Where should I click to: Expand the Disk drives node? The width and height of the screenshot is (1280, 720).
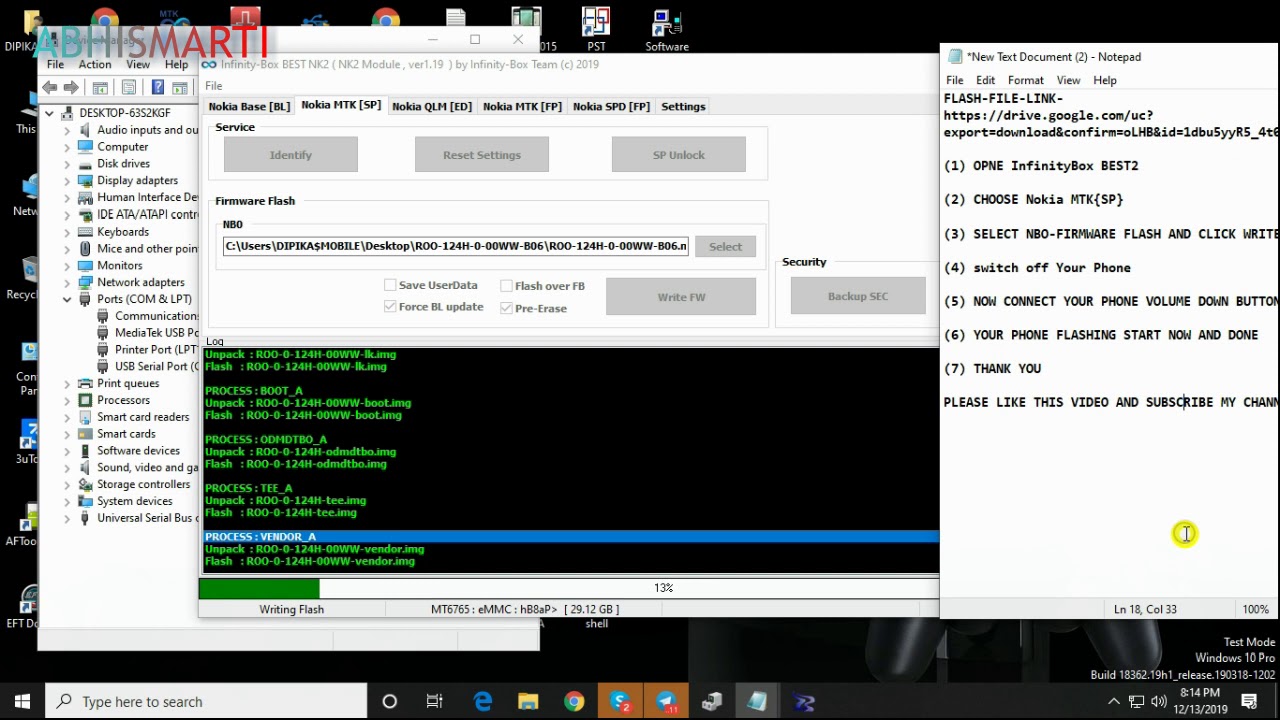pos(67,164)
